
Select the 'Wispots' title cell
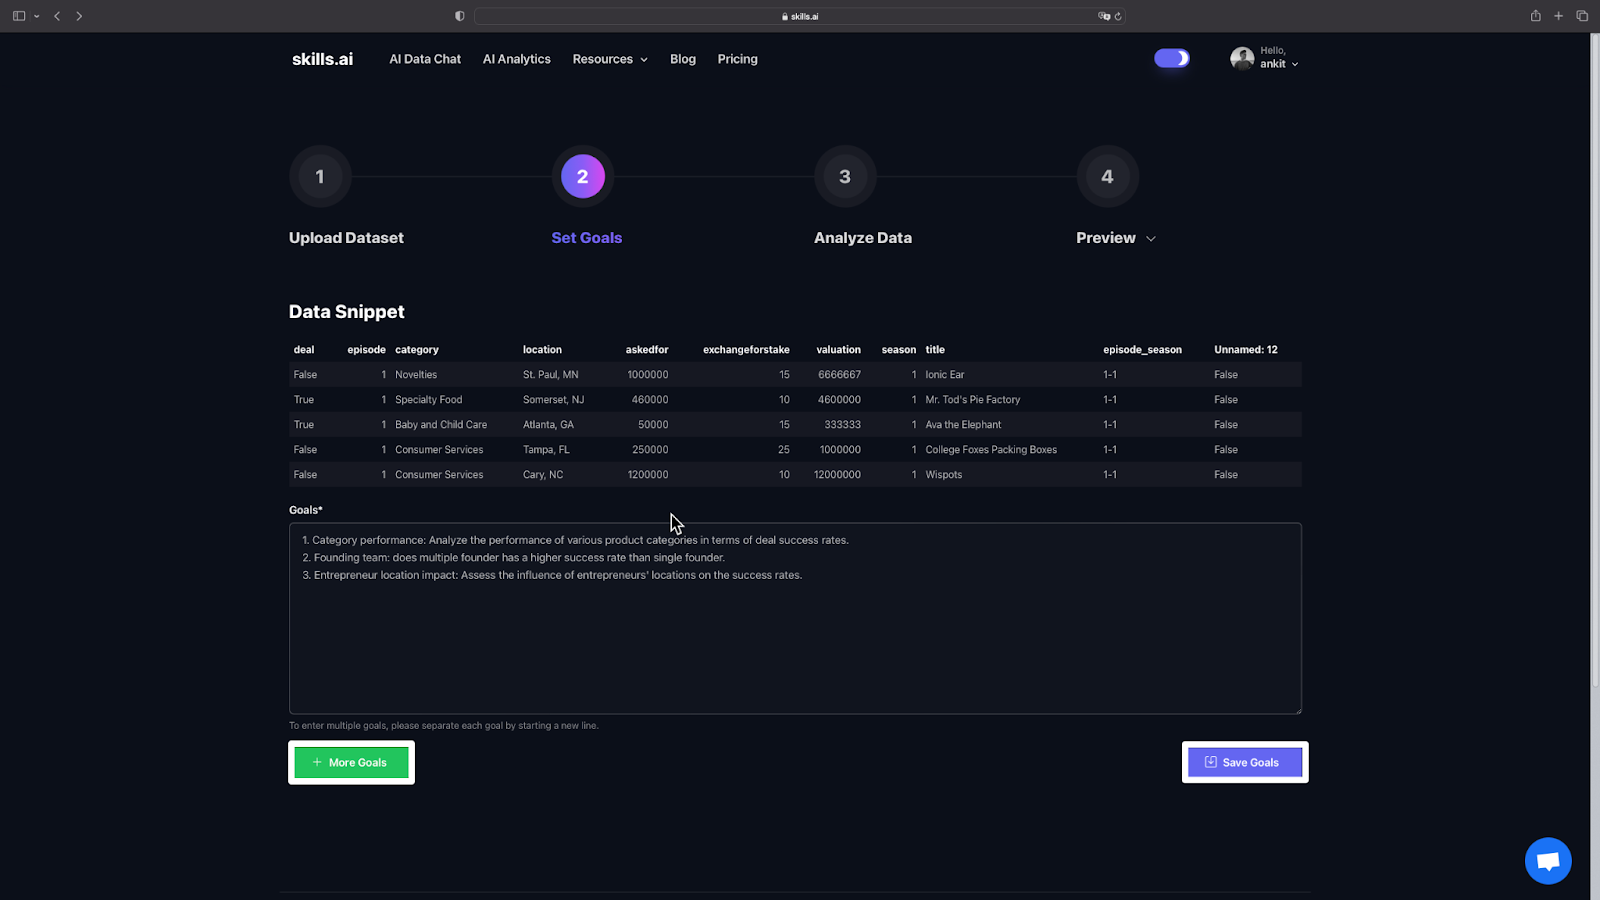click(x=944, y=475)
